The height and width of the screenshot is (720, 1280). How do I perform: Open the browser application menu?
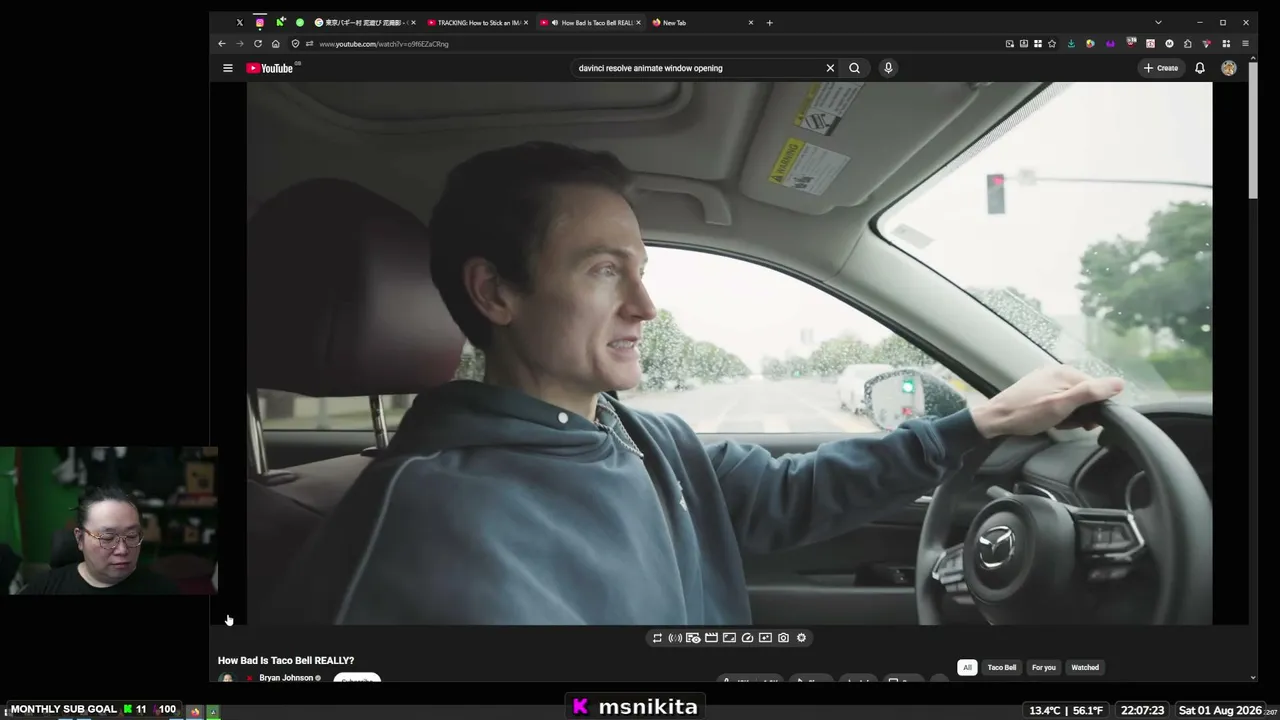tap(1245, 44)
